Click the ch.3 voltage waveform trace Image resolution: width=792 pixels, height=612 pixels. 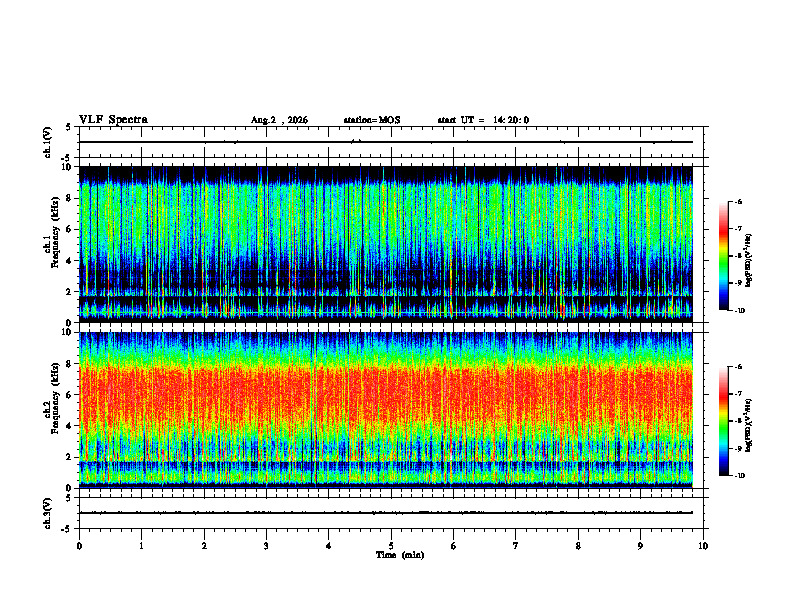coord(386,513)
